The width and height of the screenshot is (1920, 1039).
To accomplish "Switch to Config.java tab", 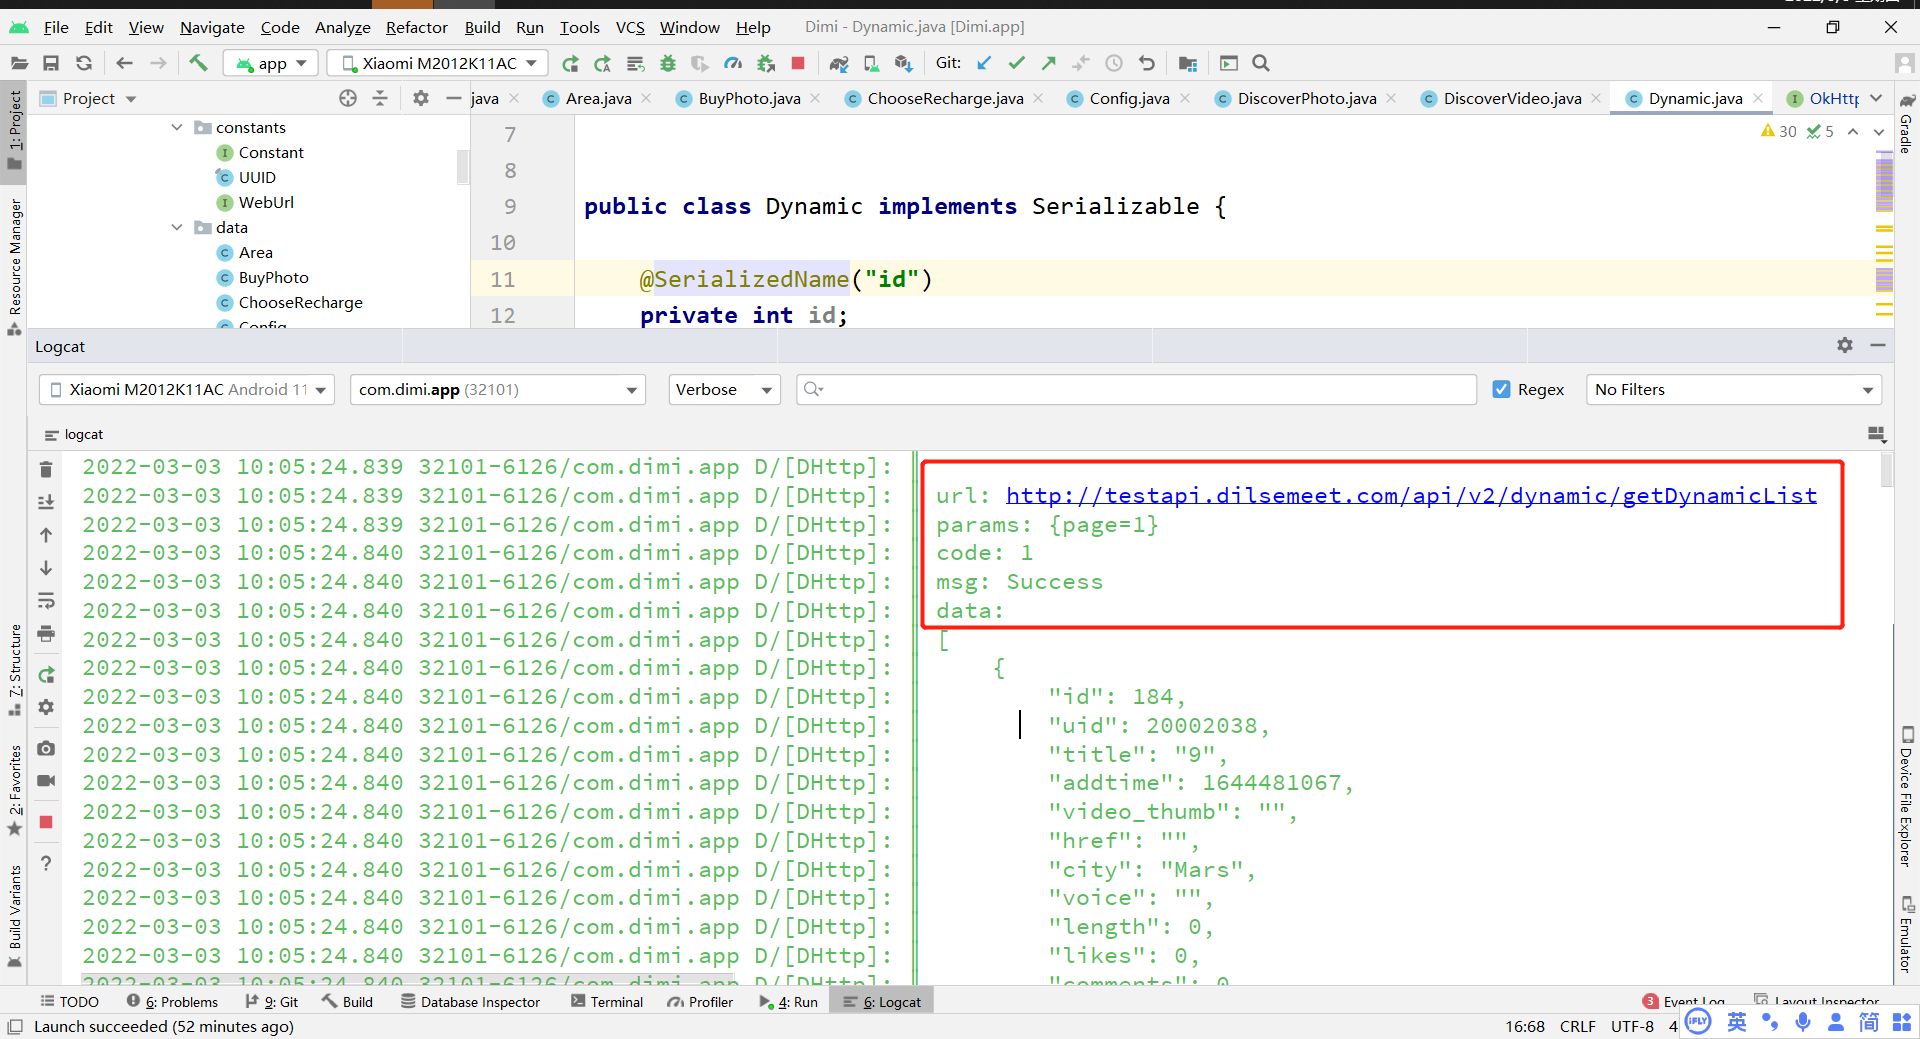I will point(1129,98).
